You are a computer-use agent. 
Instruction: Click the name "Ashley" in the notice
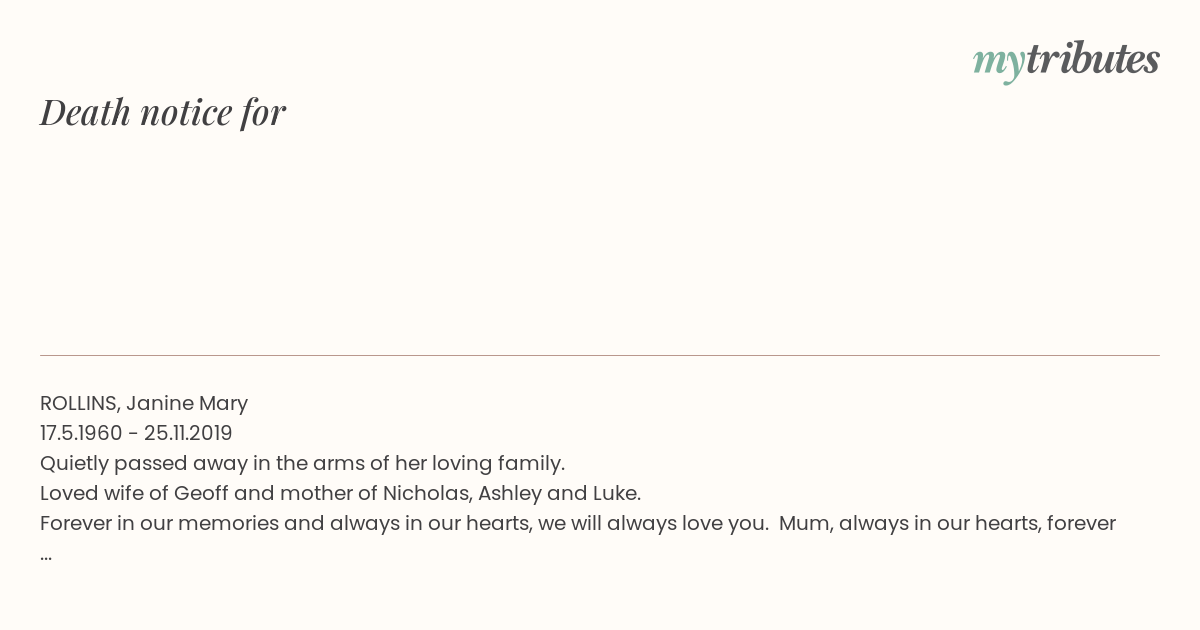pyautogui.click(x=509, y=493)
